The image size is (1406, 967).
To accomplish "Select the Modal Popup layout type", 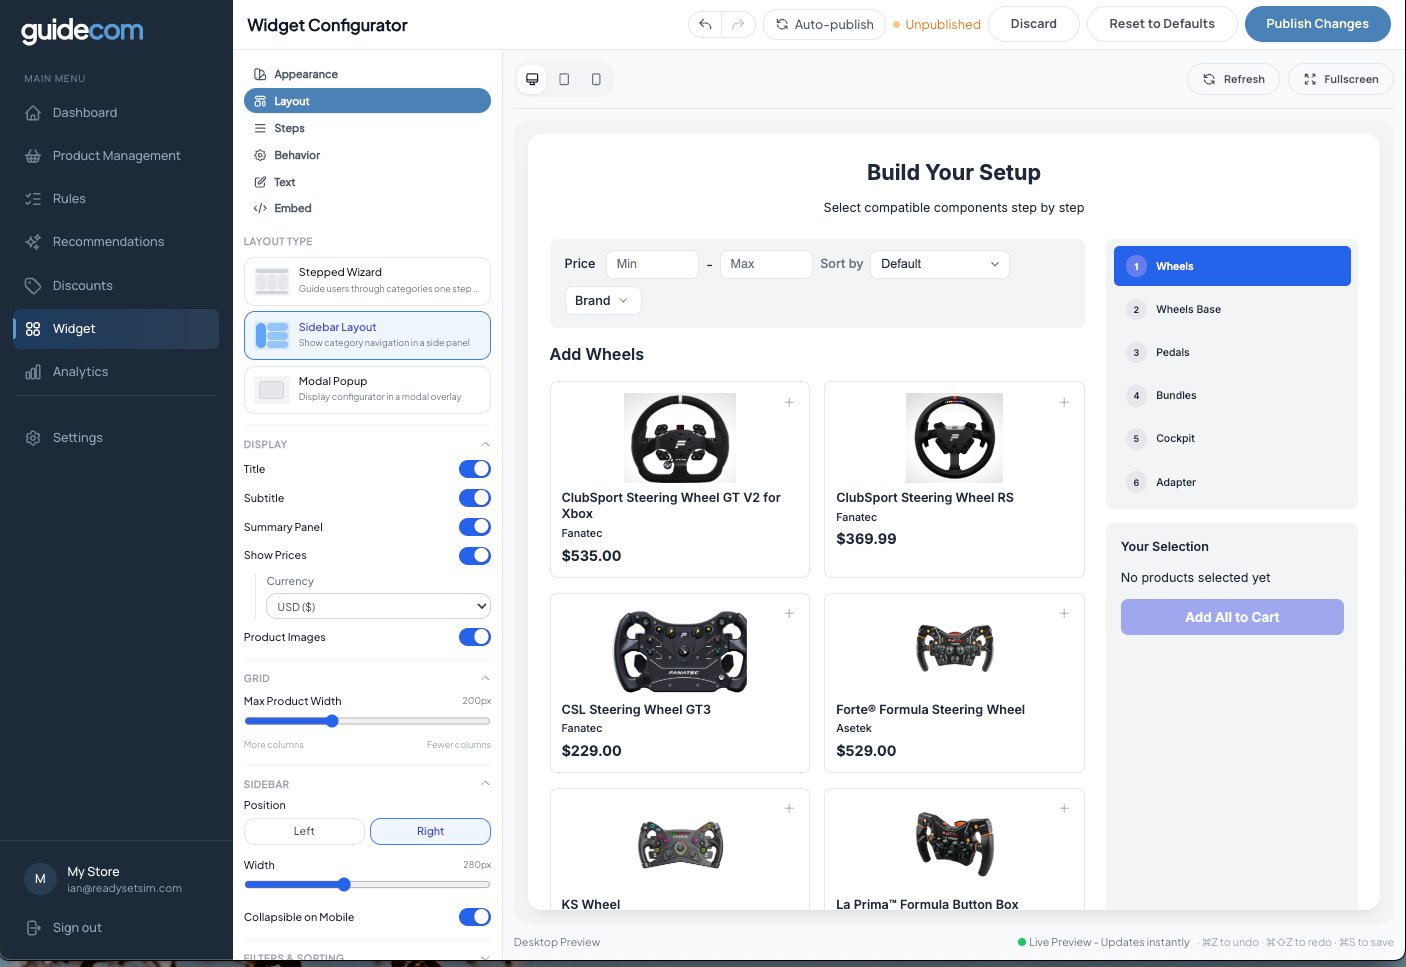I will click(367, 390).
